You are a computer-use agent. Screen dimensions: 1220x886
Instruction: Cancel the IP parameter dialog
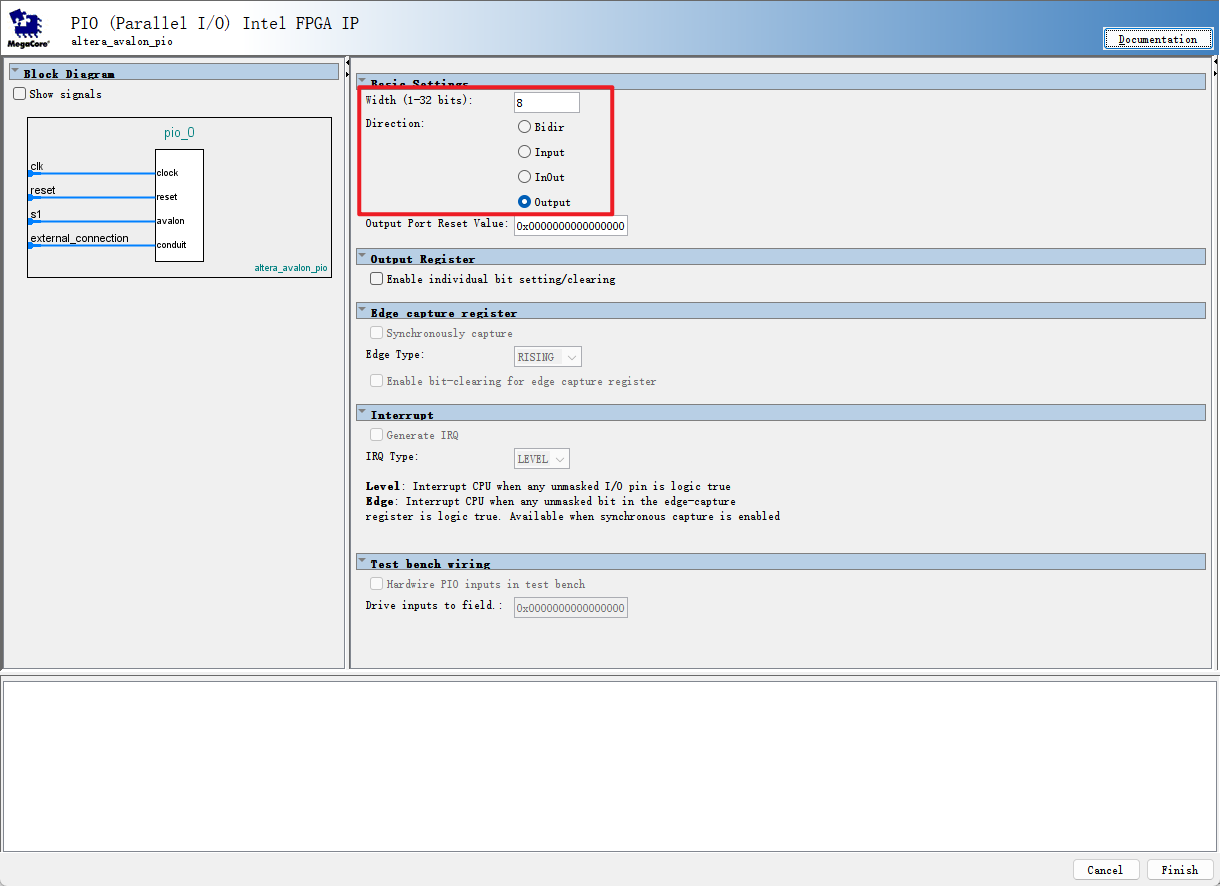coord(1106,869)
